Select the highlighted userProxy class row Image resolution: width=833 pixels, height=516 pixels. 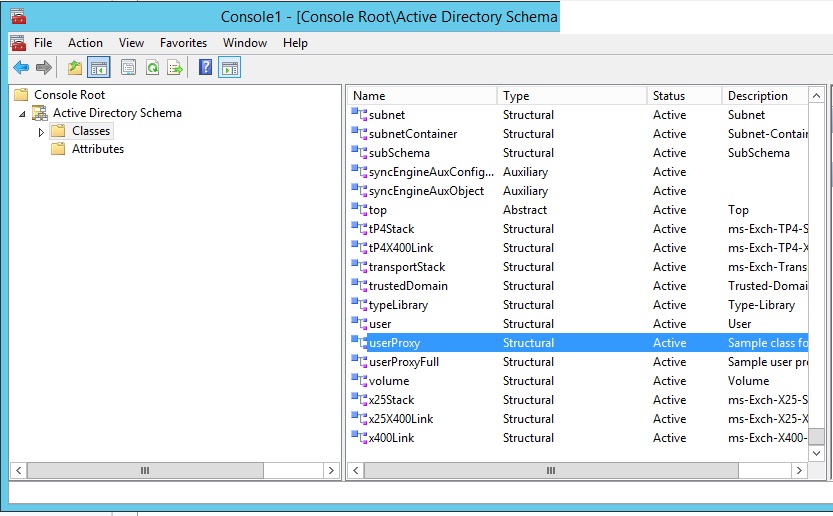(x=579, y=343)
